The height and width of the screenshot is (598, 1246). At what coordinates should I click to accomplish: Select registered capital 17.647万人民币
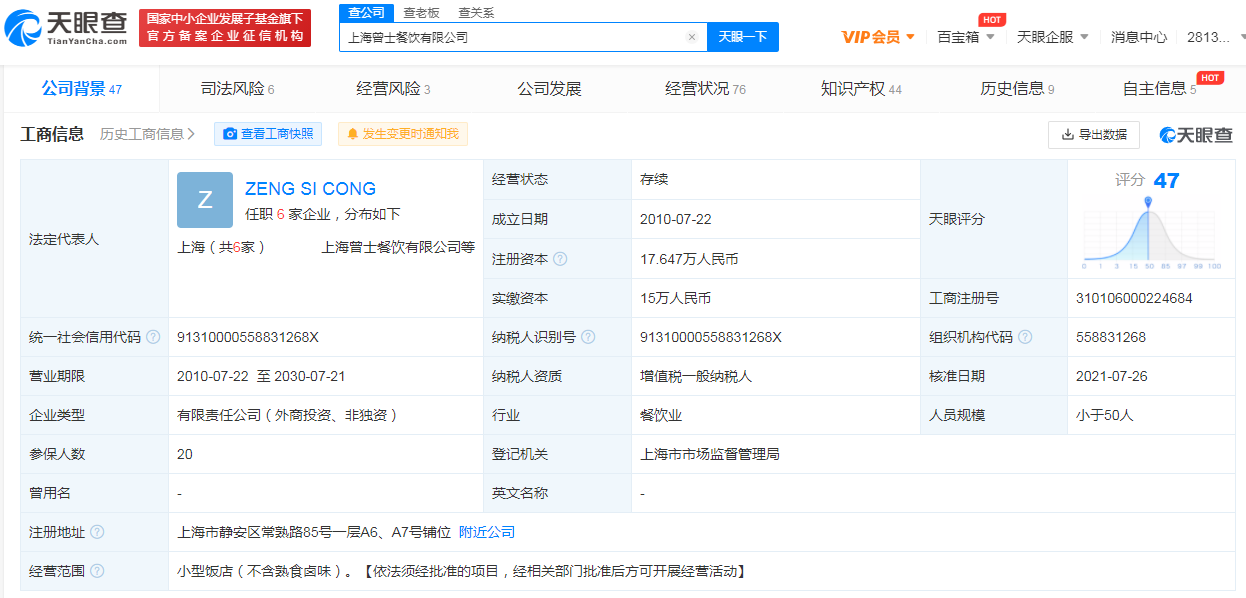pyautogui.click(x=689, y=259)
